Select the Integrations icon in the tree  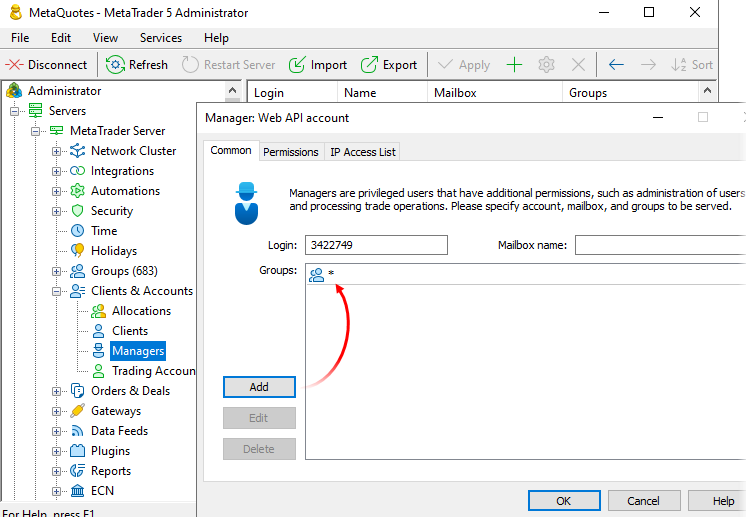[78, 171]
